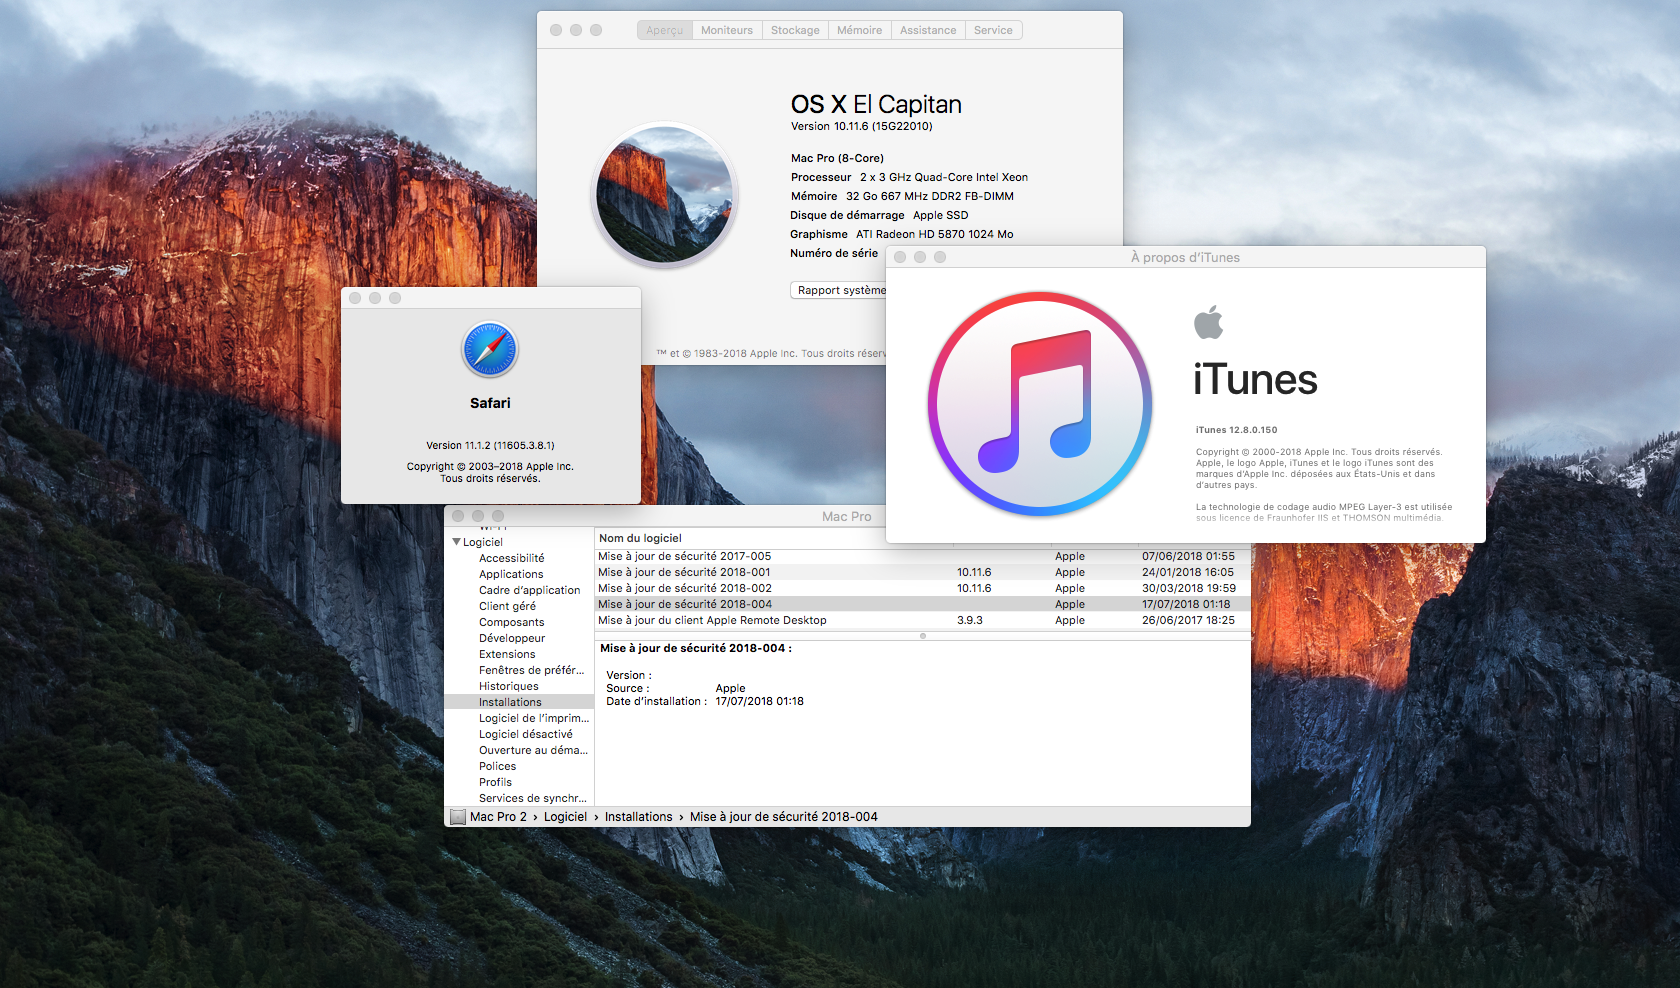The width and height of the screenshot is (1680, 988).
Task: Click the Rapport système button
Action: 840,290
